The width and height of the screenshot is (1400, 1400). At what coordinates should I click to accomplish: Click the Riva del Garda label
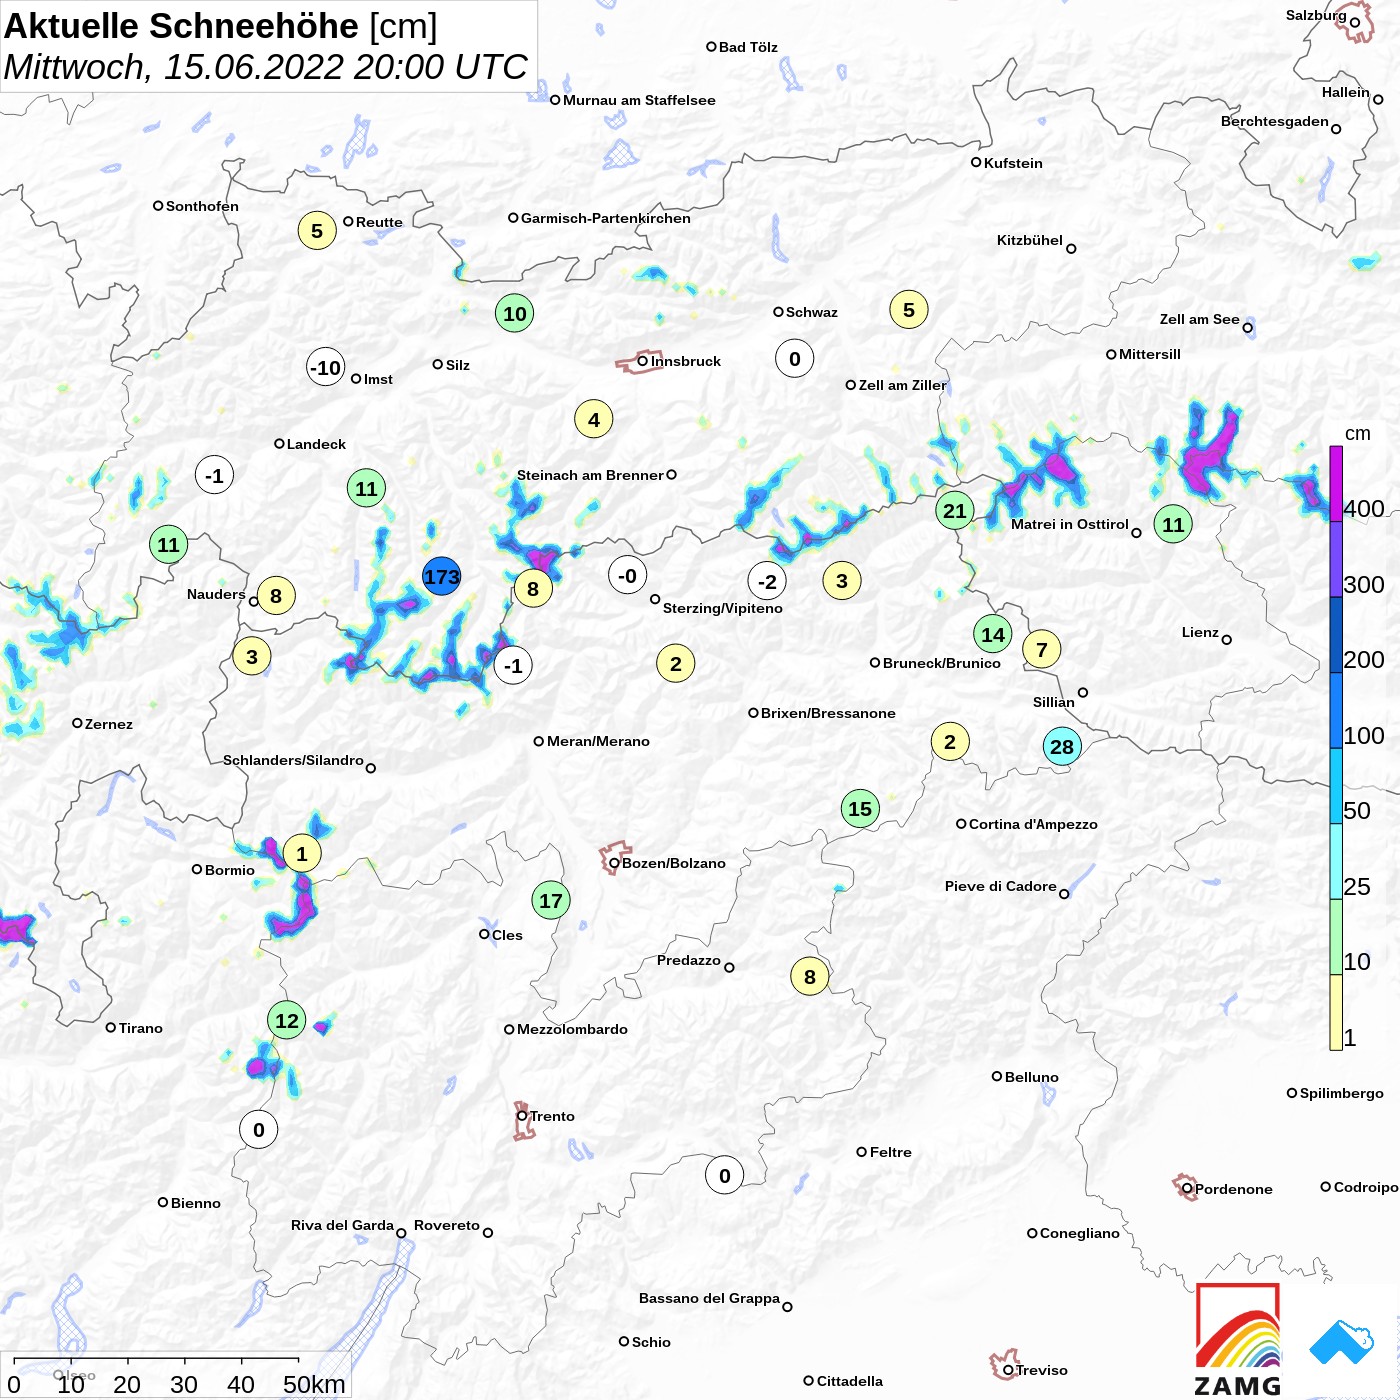(x=342, y=1225)
